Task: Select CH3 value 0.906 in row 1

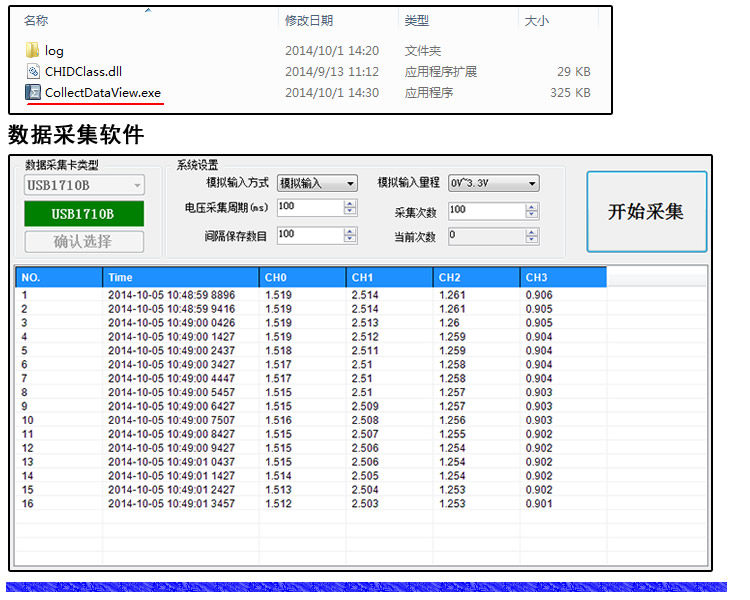Action: pos(539,295)
